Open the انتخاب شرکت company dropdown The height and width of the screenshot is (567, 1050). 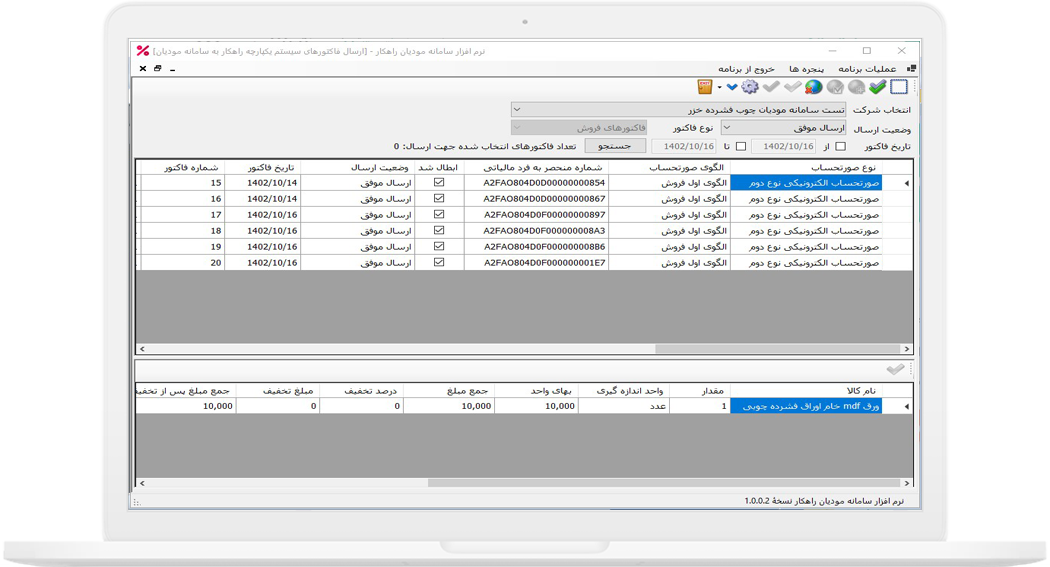point(678,109)
